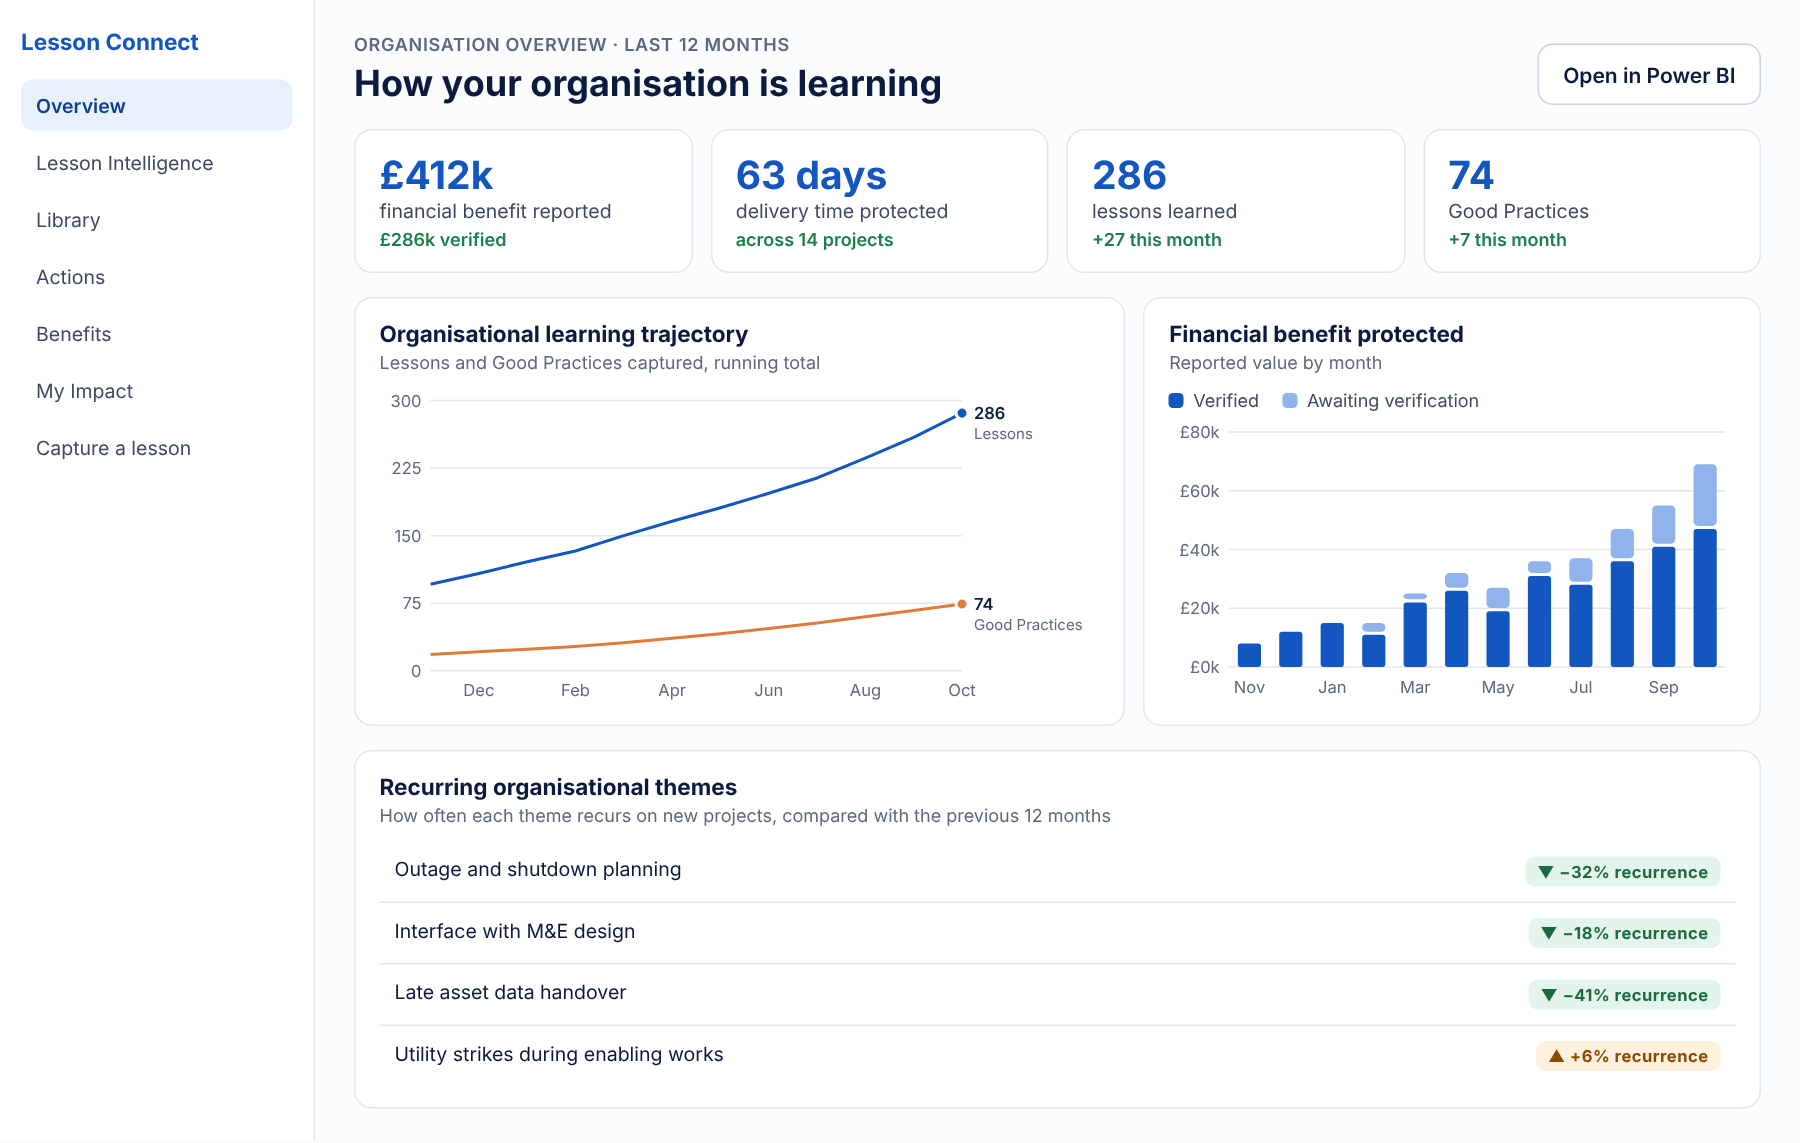Click the Nov bar in benefit chart
The image size is (1800, 1143).
pos(1249,655)
